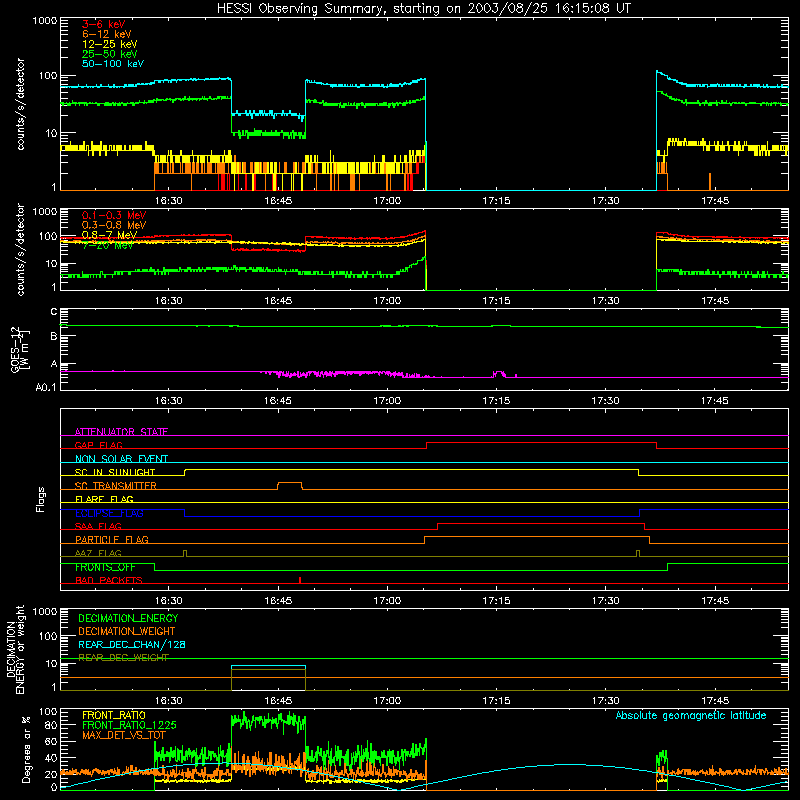Click the 50-100 keV legend label

click(x=113, y=64)
